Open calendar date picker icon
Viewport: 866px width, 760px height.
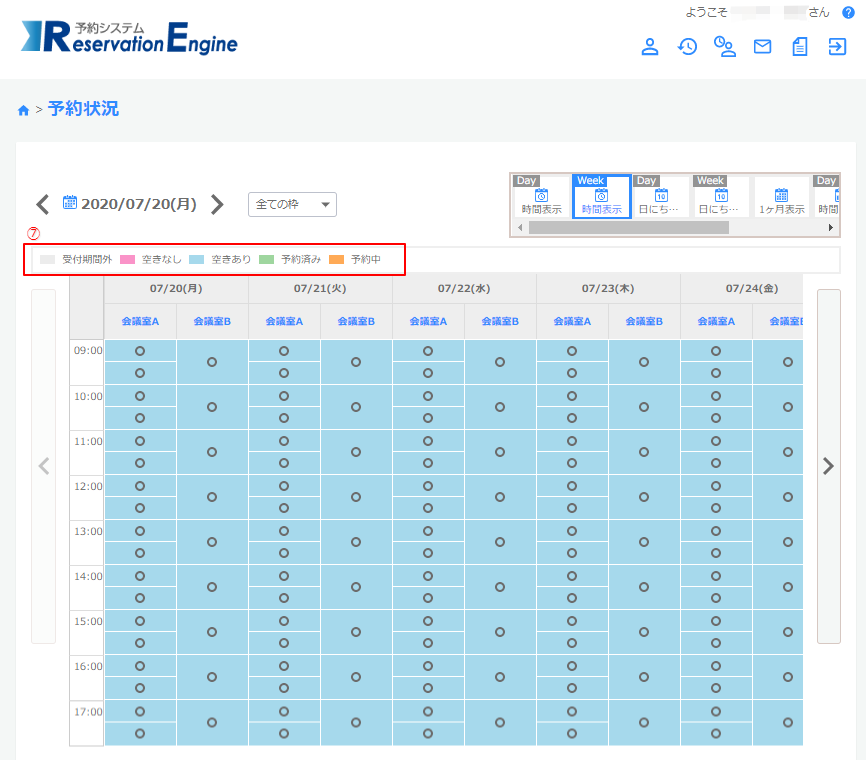point(70,203)
